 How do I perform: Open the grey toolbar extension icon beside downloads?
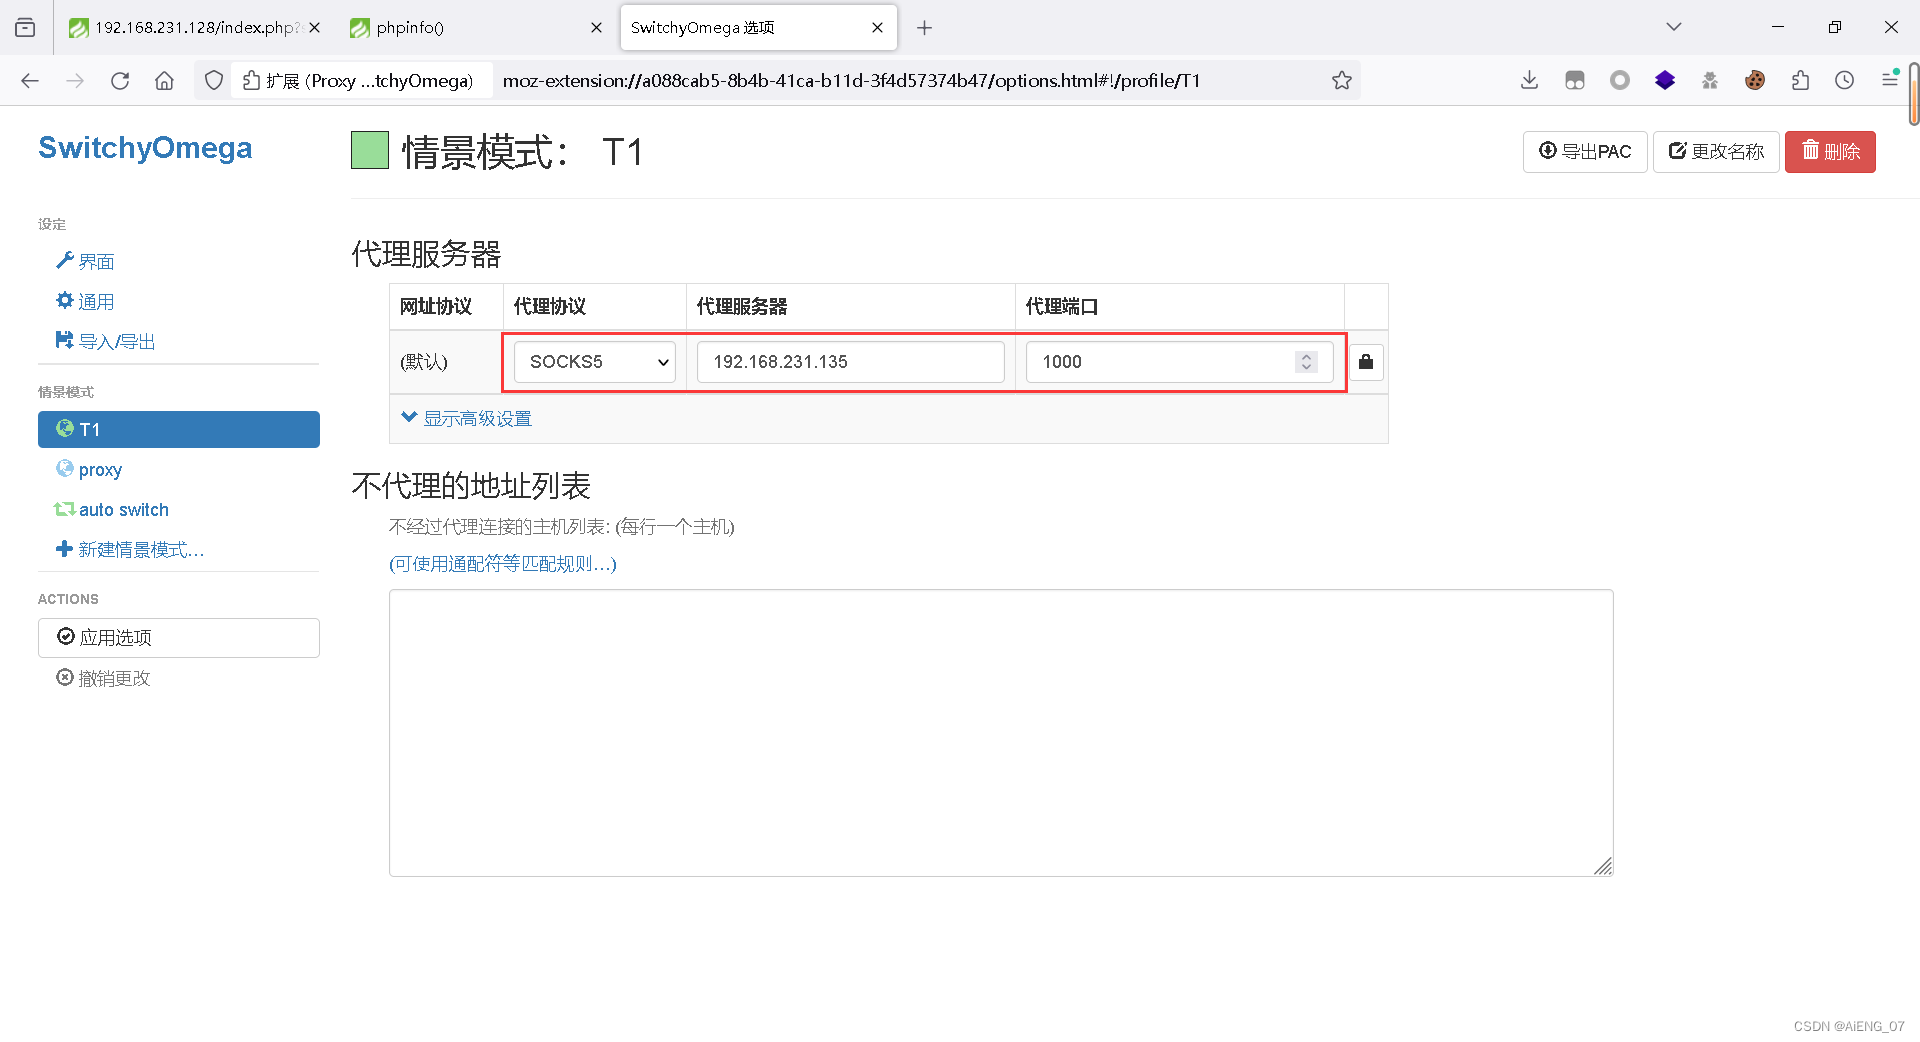[1575, 81]
